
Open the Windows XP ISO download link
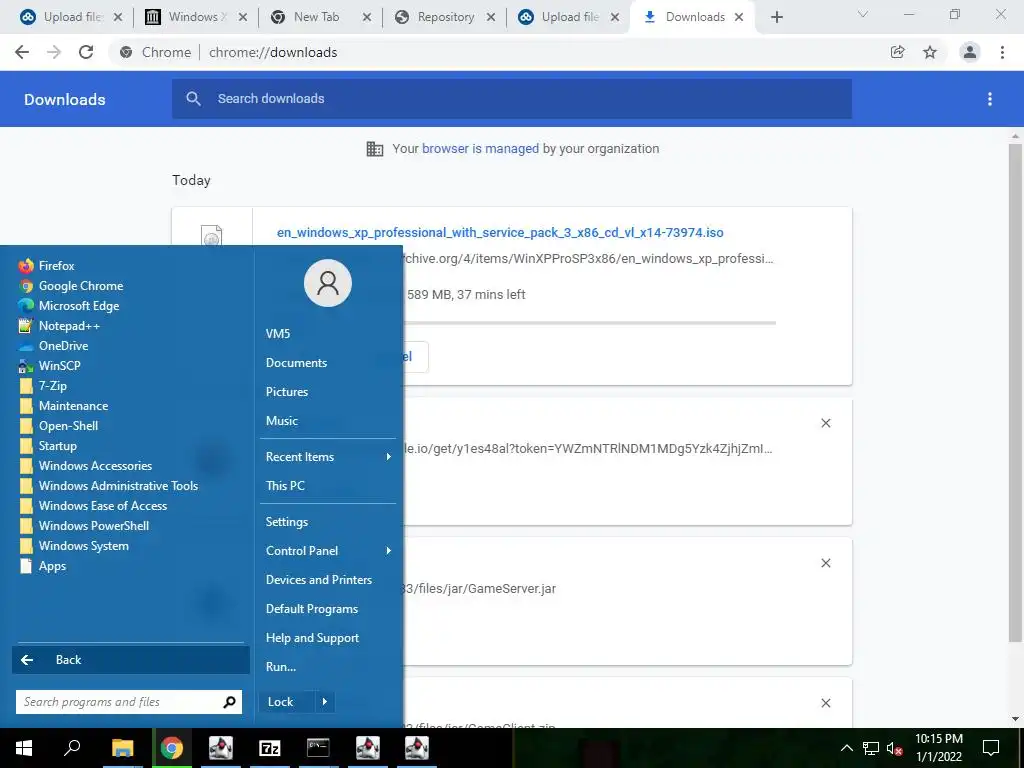pyautogui.click(x=500, y=232)
